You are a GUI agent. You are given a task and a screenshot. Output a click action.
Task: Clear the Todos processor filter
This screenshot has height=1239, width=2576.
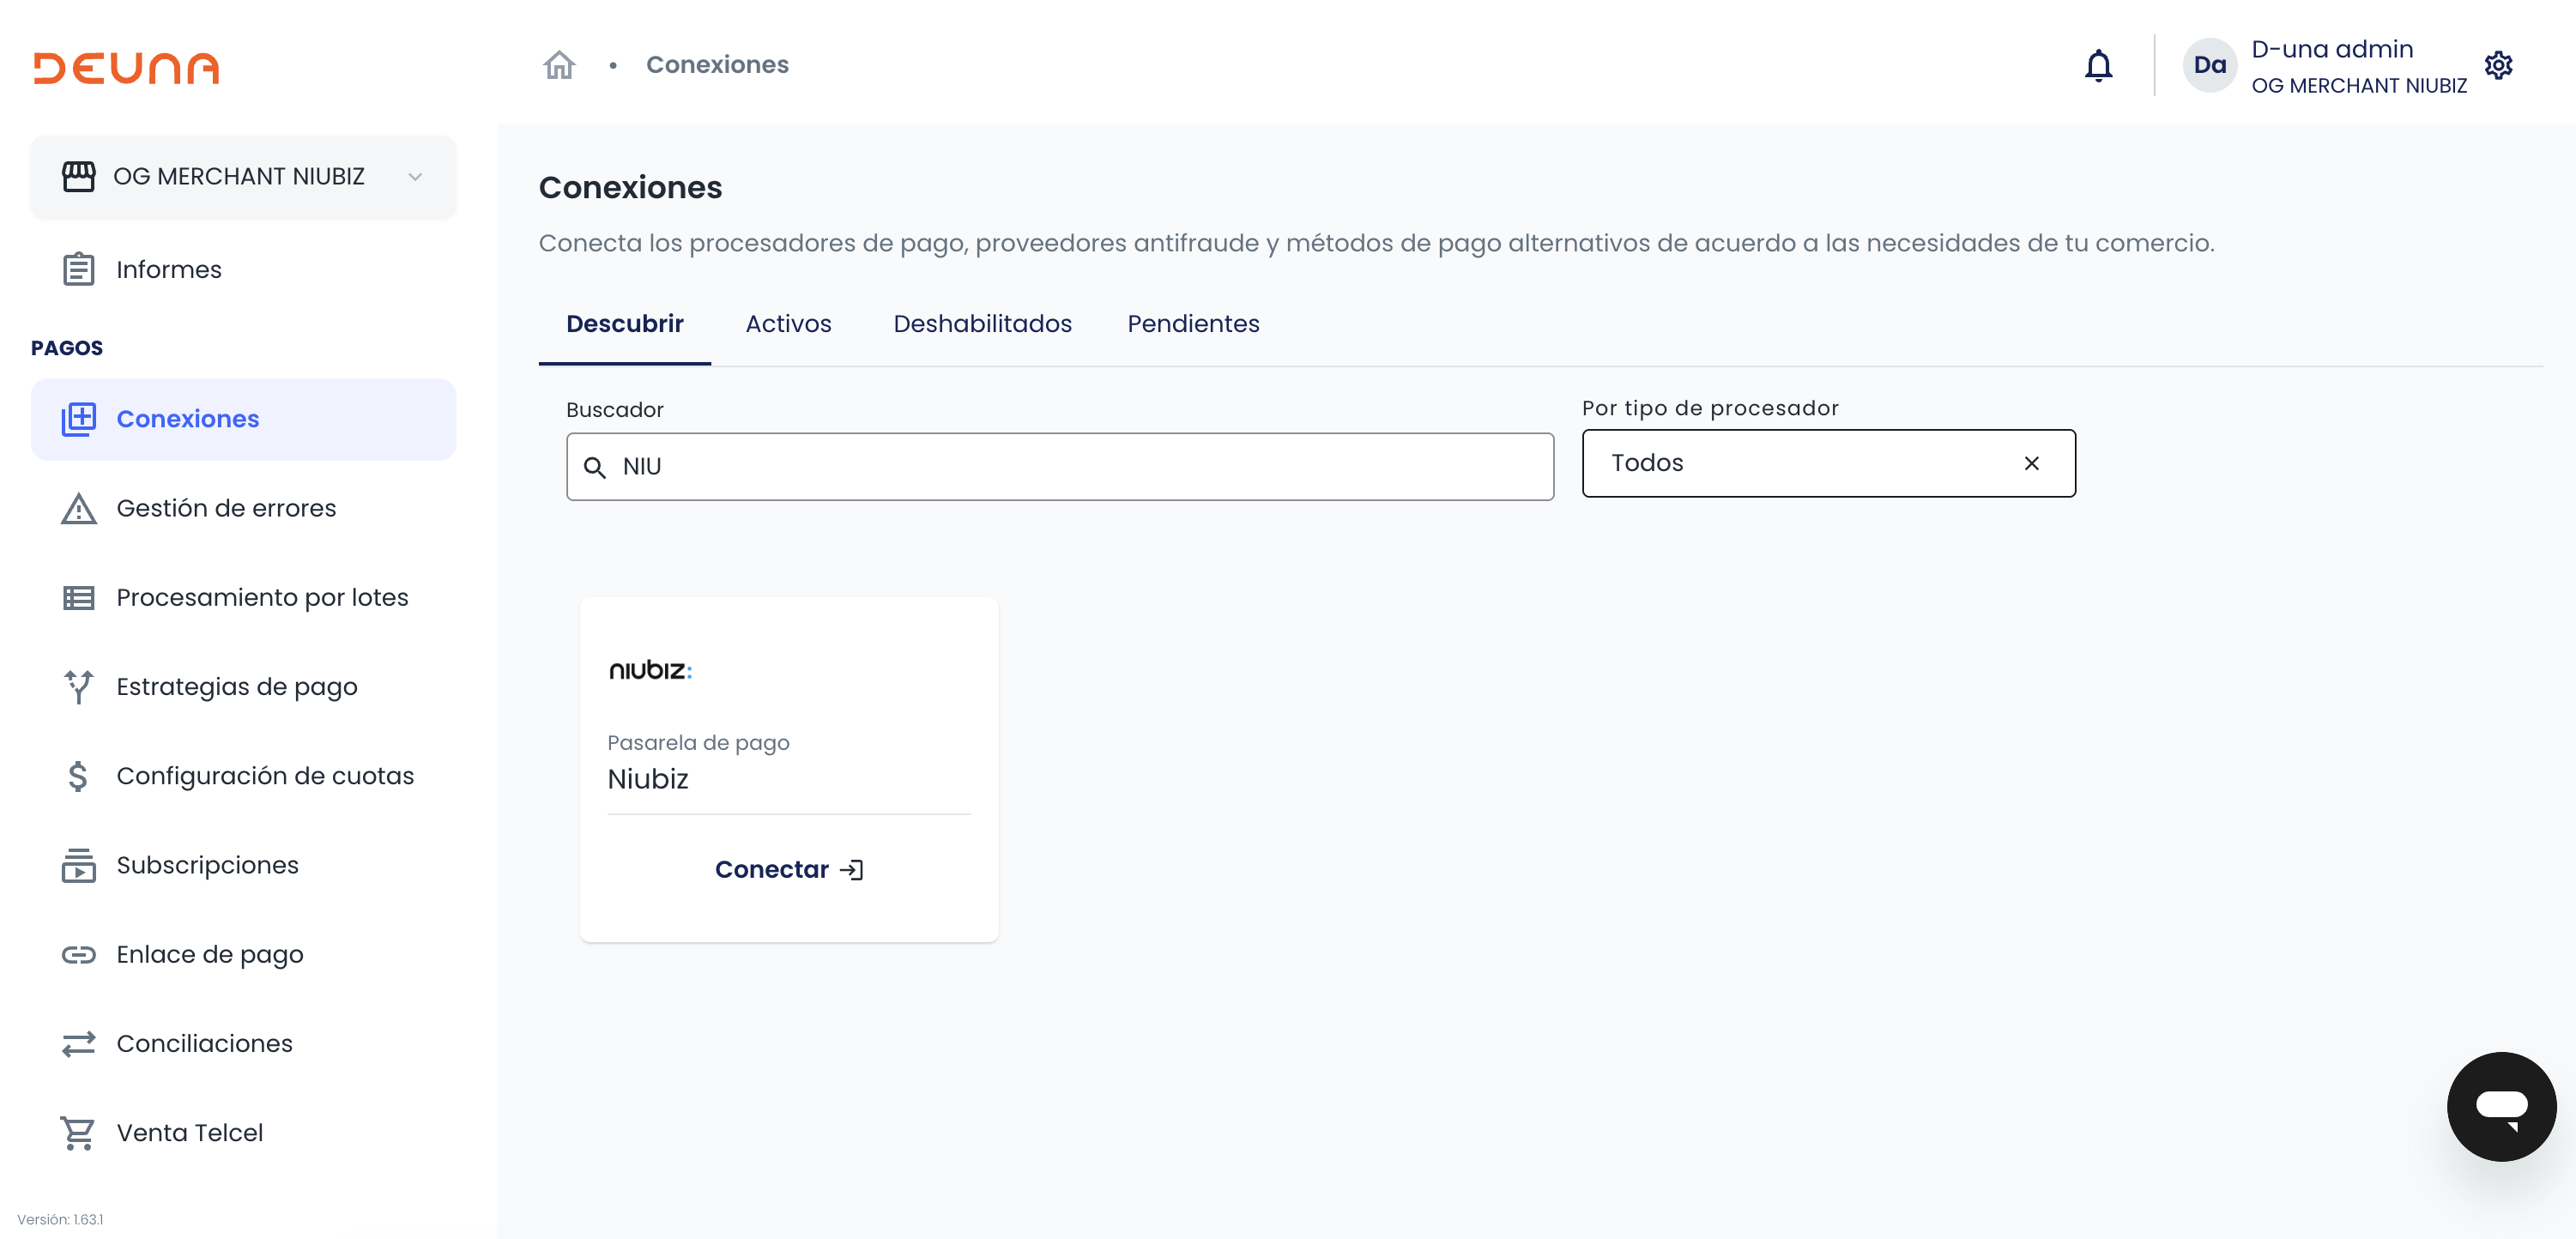2031,463
